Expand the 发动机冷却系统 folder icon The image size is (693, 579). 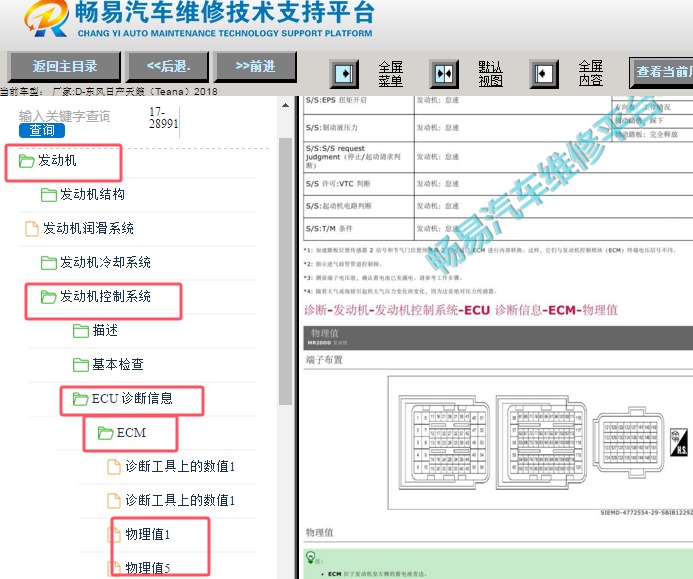(49, 263)
